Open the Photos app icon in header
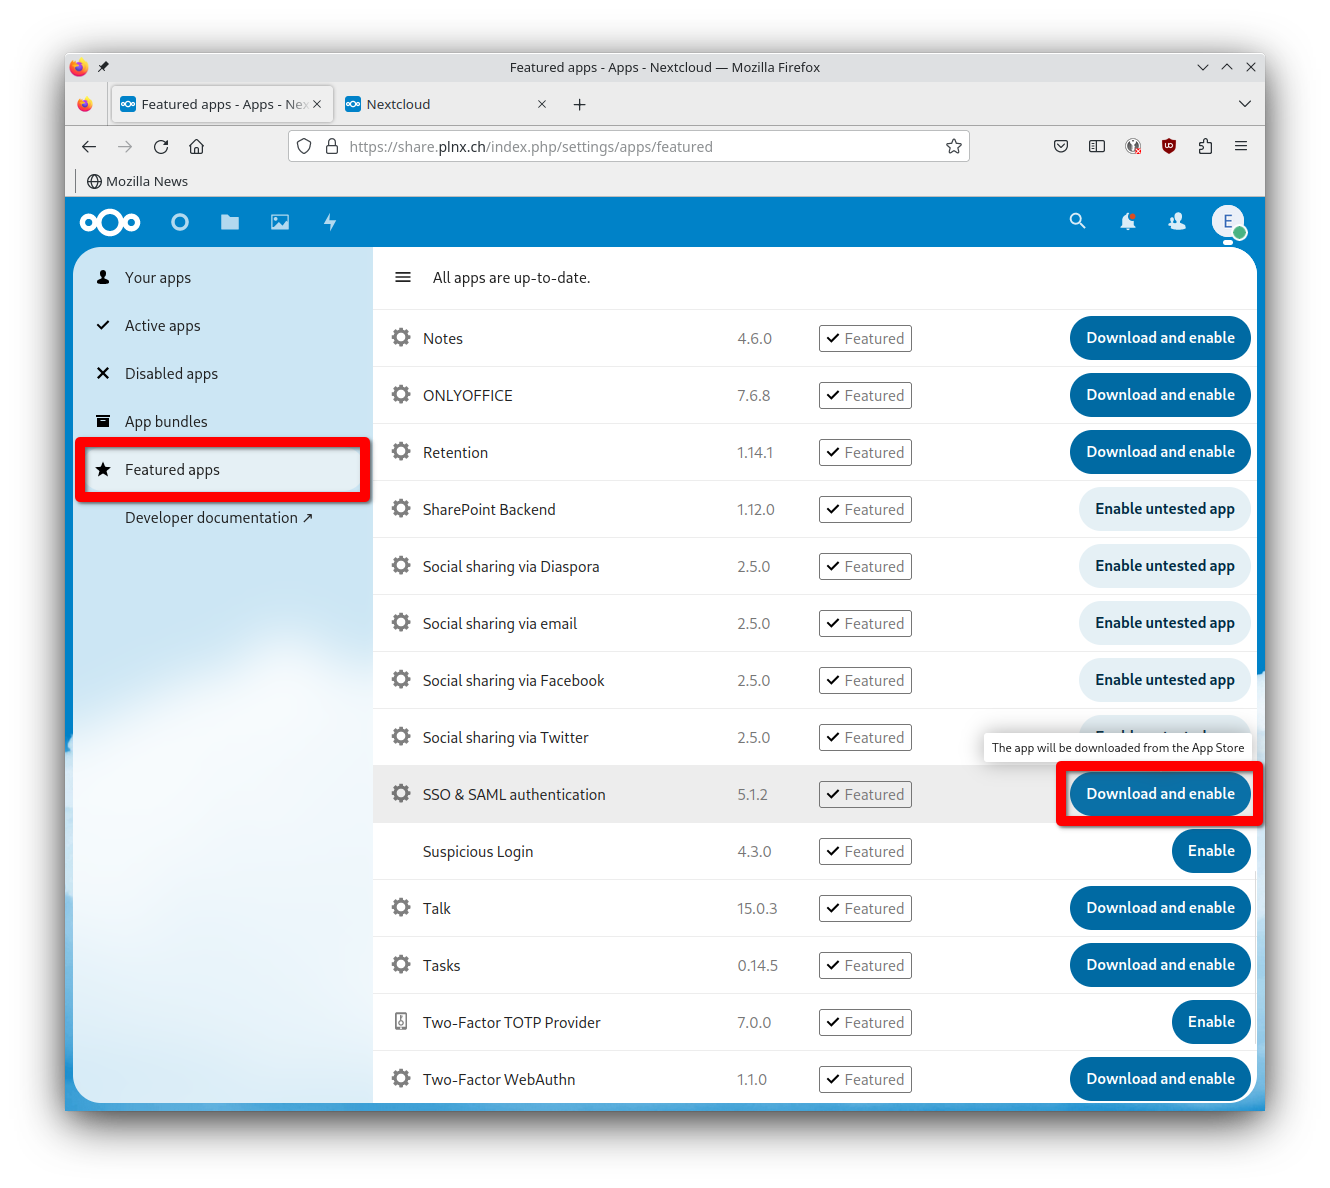The height and width of the screenshot is (1188, 1330). 279,222
